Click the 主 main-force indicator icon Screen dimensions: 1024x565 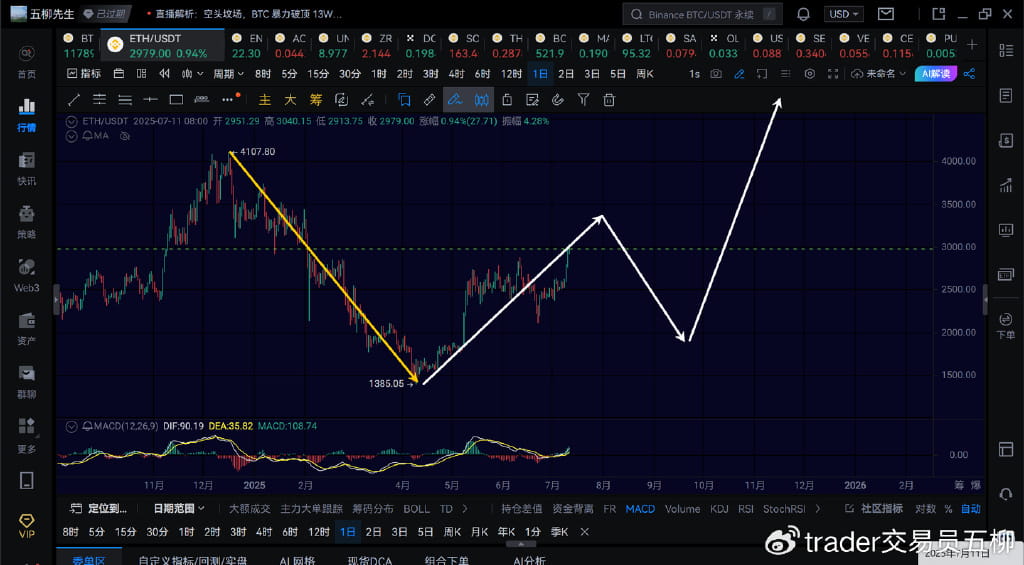(264, 99)
